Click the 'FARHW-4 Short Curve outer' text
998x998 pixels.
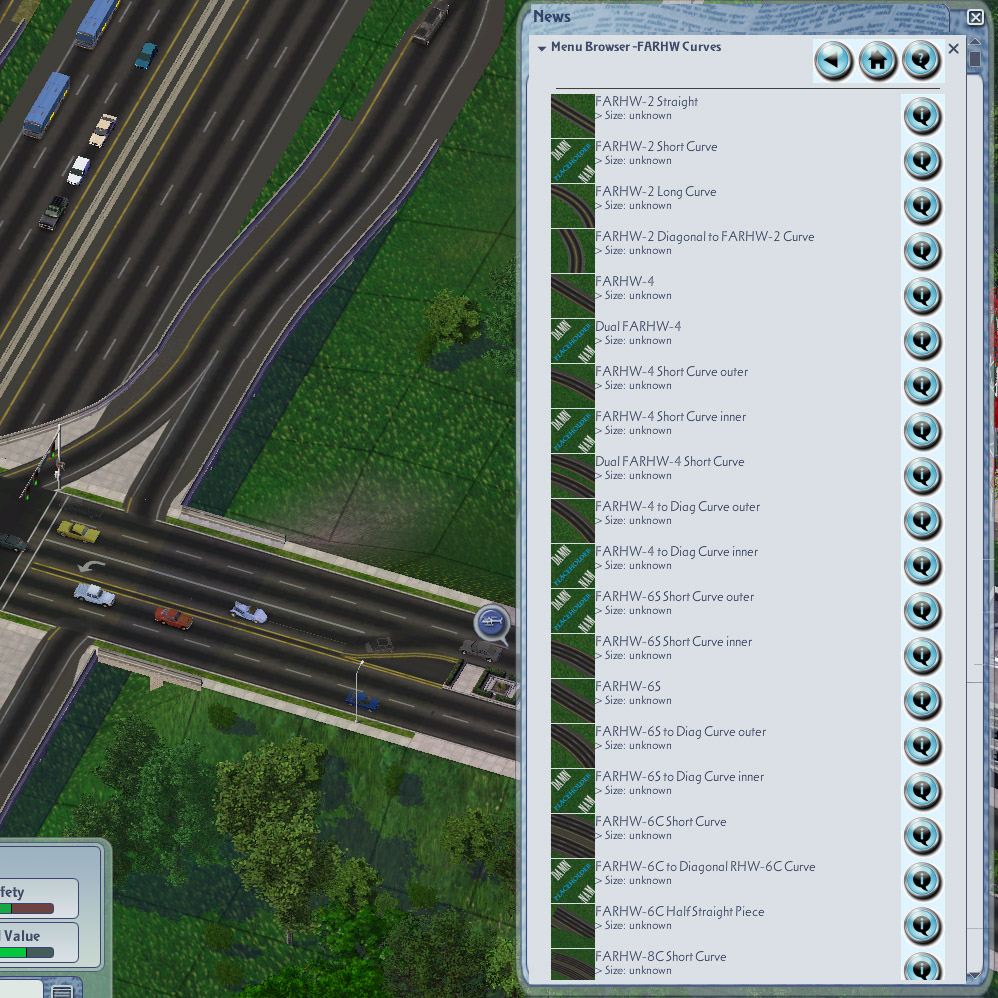tap(671, 372)
